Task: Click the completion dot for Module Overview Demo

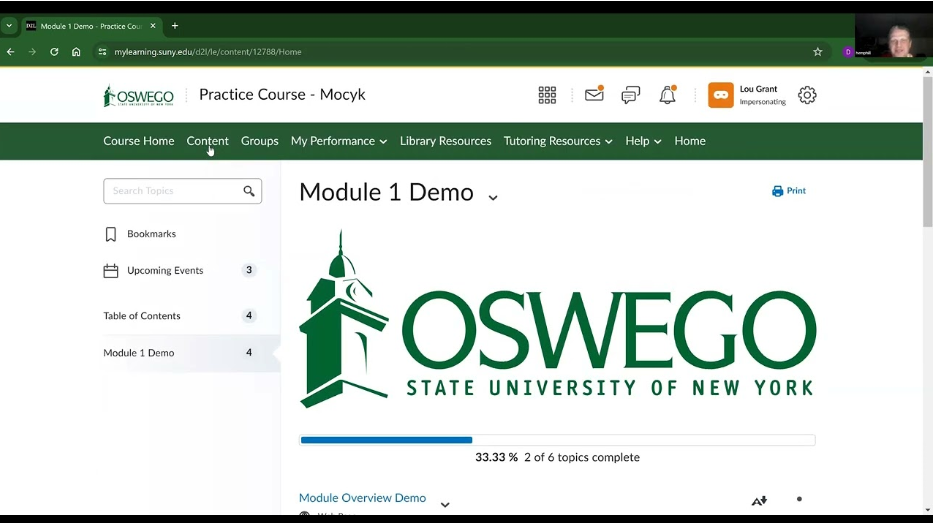Action: (x=799, y=499)
